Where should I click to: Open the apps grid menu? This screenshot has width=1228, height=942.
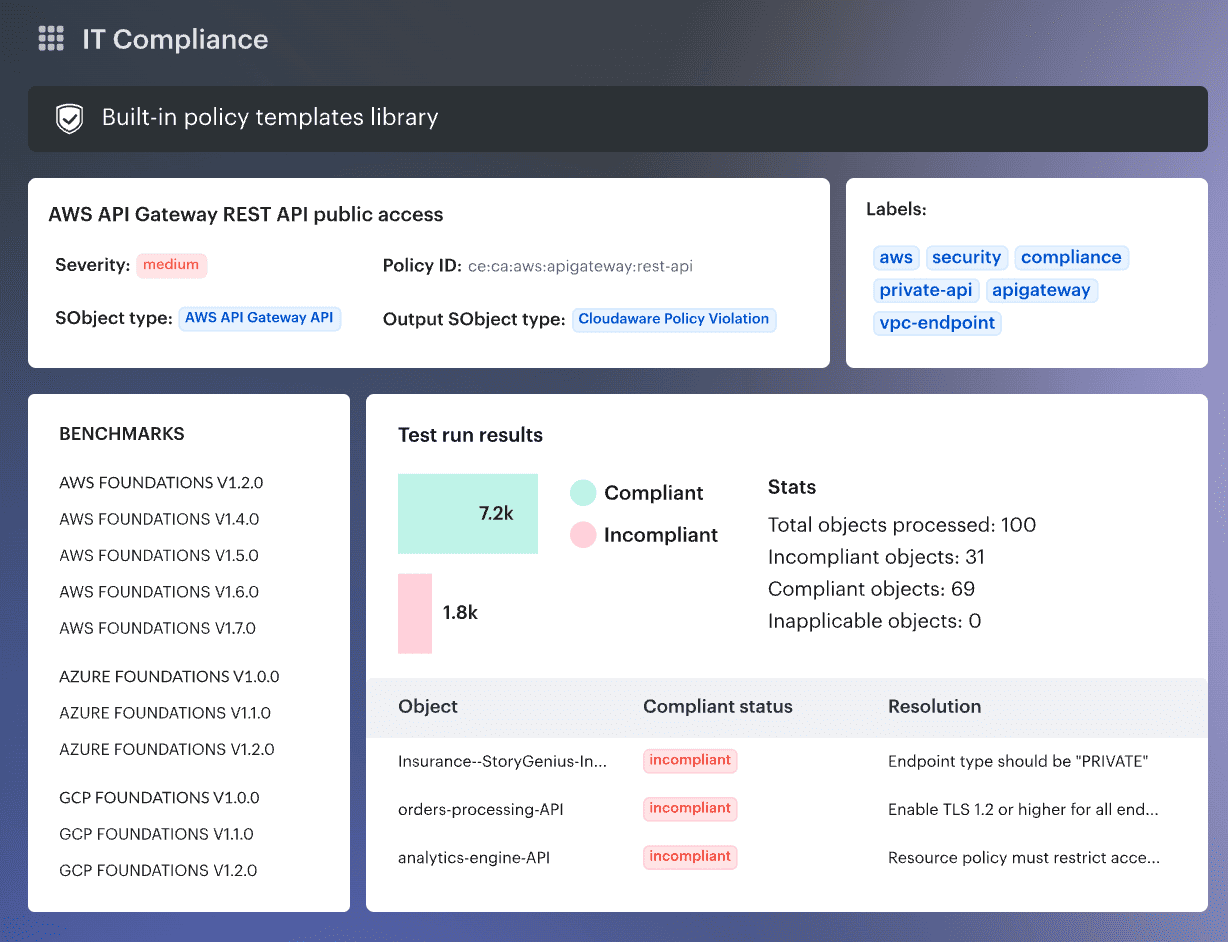click(x=50, y=40)
